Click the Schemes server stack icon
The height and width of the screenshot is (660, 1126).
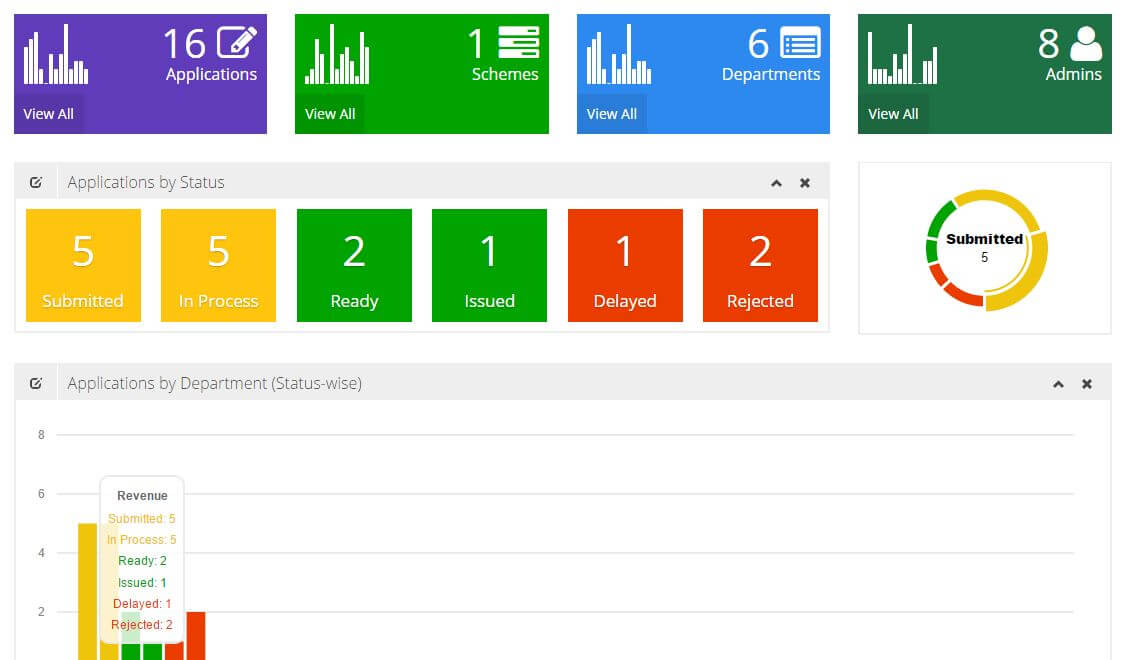coord(518,44)
